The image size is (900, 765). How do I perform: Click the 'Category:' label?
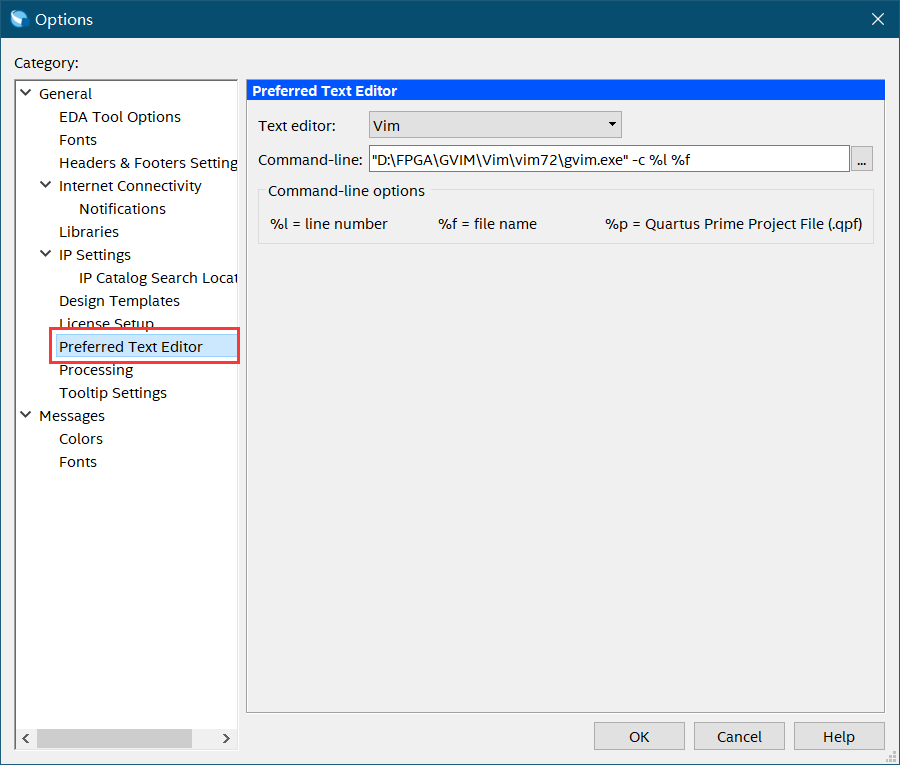pos(46,63)
